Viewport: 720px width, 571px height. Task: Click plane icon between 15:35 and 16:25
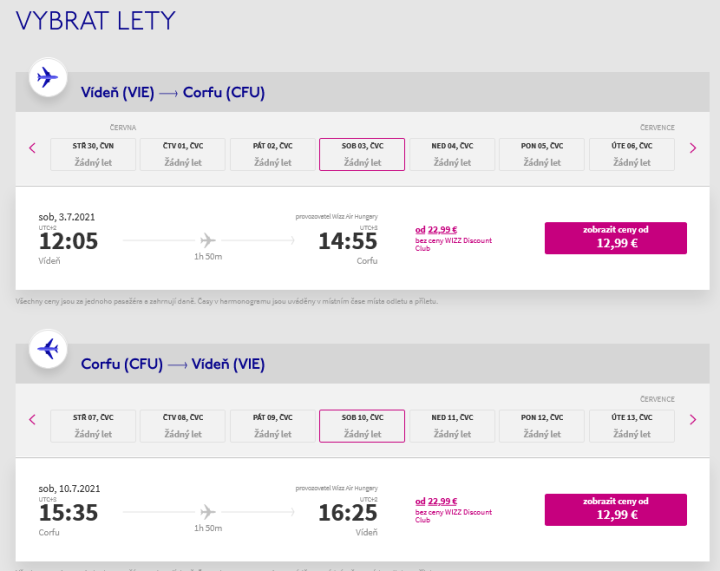[208, 511]
